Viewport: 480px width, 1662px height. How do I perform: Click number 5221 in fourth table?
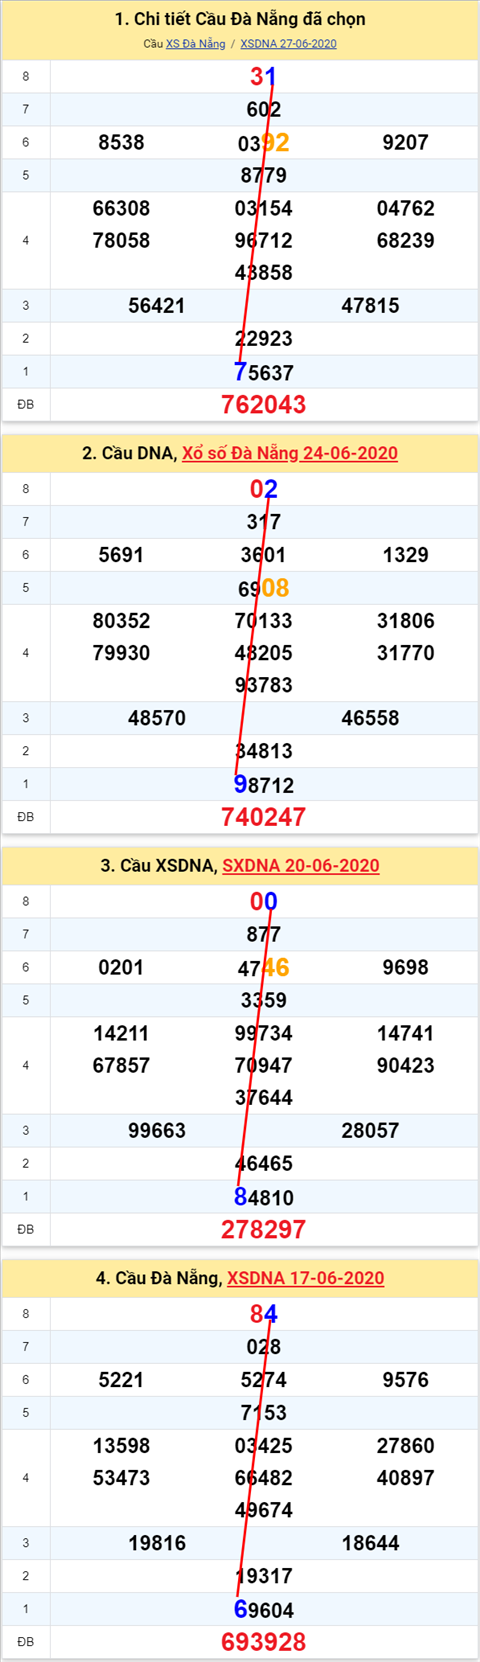[x=121, y=1380]
